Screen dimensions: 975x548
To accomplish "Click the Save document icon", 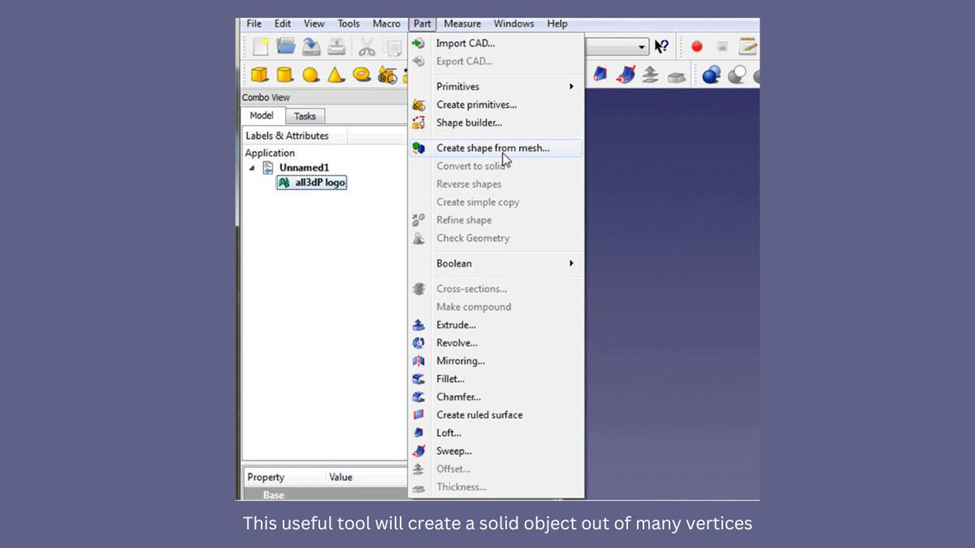I will click(312, 47).
